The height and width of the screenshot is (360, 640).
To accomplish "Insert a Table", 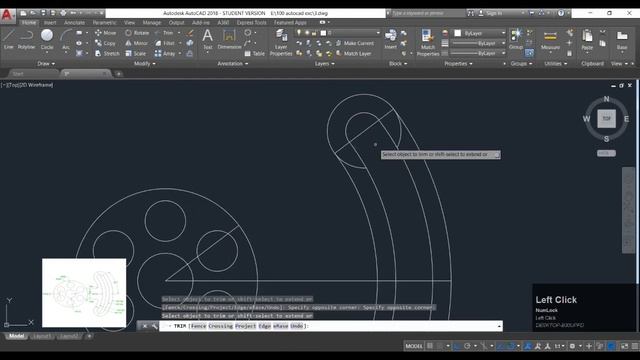I will 255,53.
